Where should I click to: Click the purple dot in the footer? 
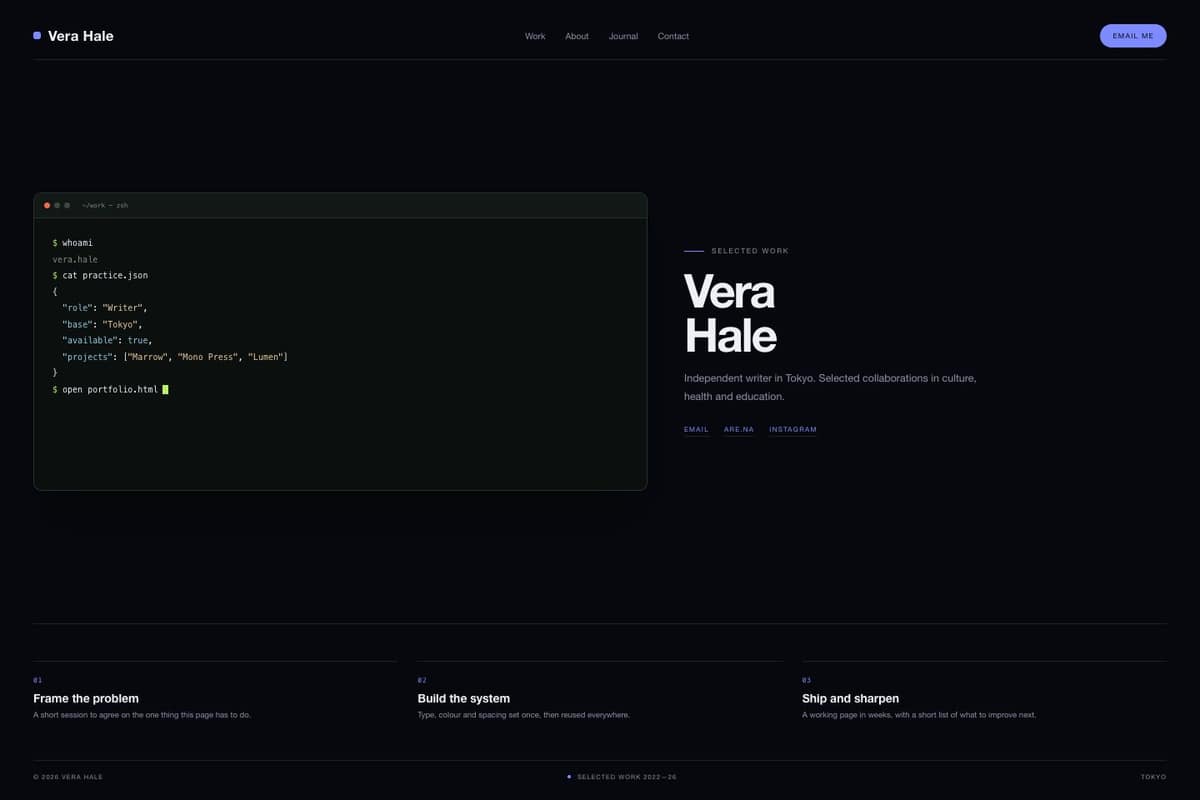[569, 776]
